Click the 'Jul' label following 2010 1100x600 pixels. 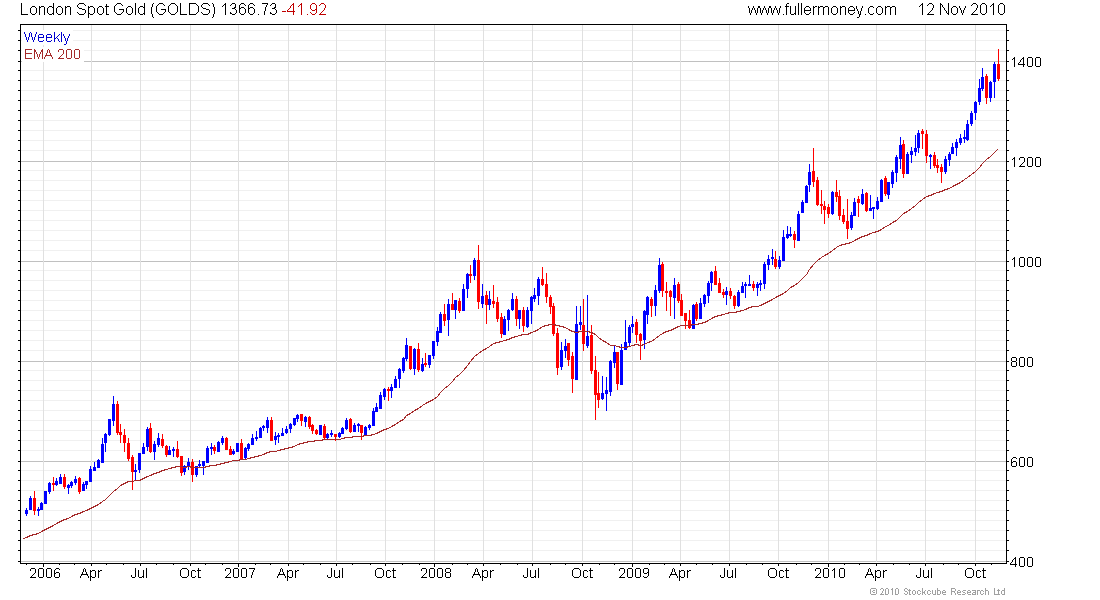(x=925, y=573)
